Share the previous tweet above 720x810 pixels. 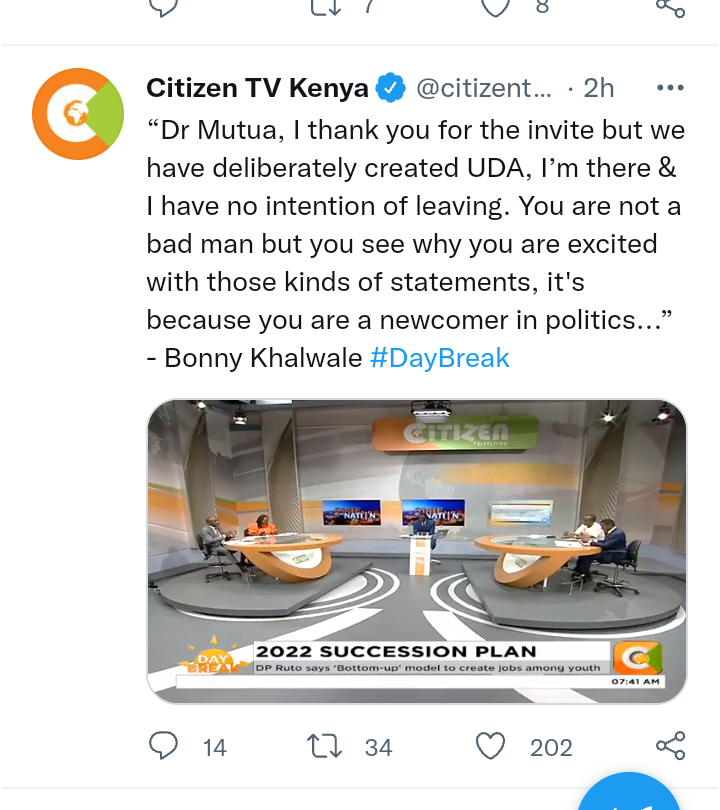pos(670,8)
